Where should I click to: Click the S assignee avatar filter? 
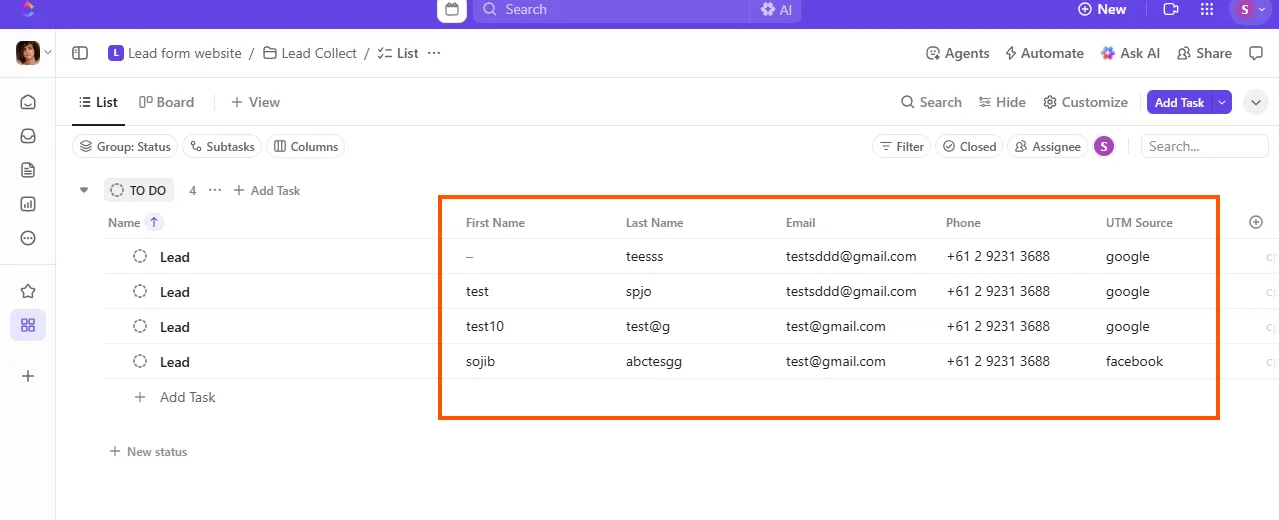[1104, 146]
